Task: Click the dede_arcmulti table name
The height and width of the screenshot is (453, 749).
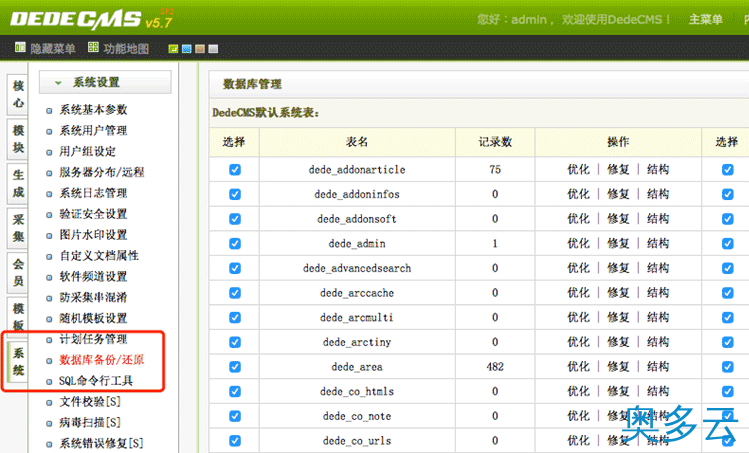Action: click(357, 317)
